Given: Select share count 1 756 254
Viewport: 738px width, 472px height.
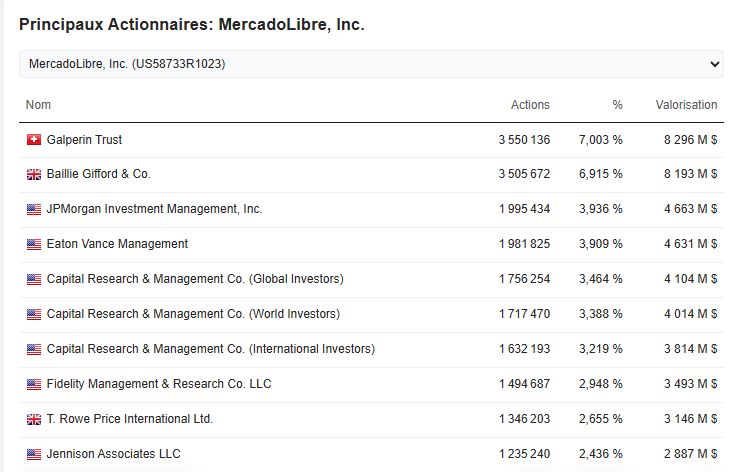Looking at the screenshot, I should (x=524, y=279).
